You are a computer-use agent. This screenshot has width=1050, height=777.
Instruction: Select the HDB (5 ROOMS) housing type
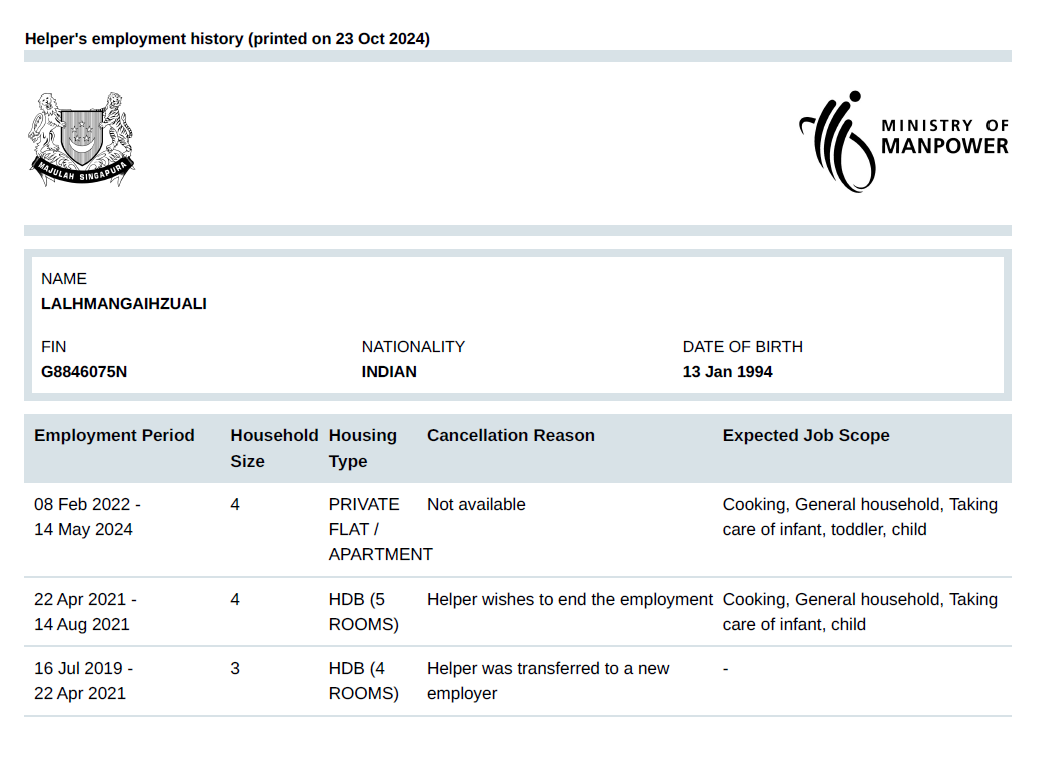pos(364,612)
